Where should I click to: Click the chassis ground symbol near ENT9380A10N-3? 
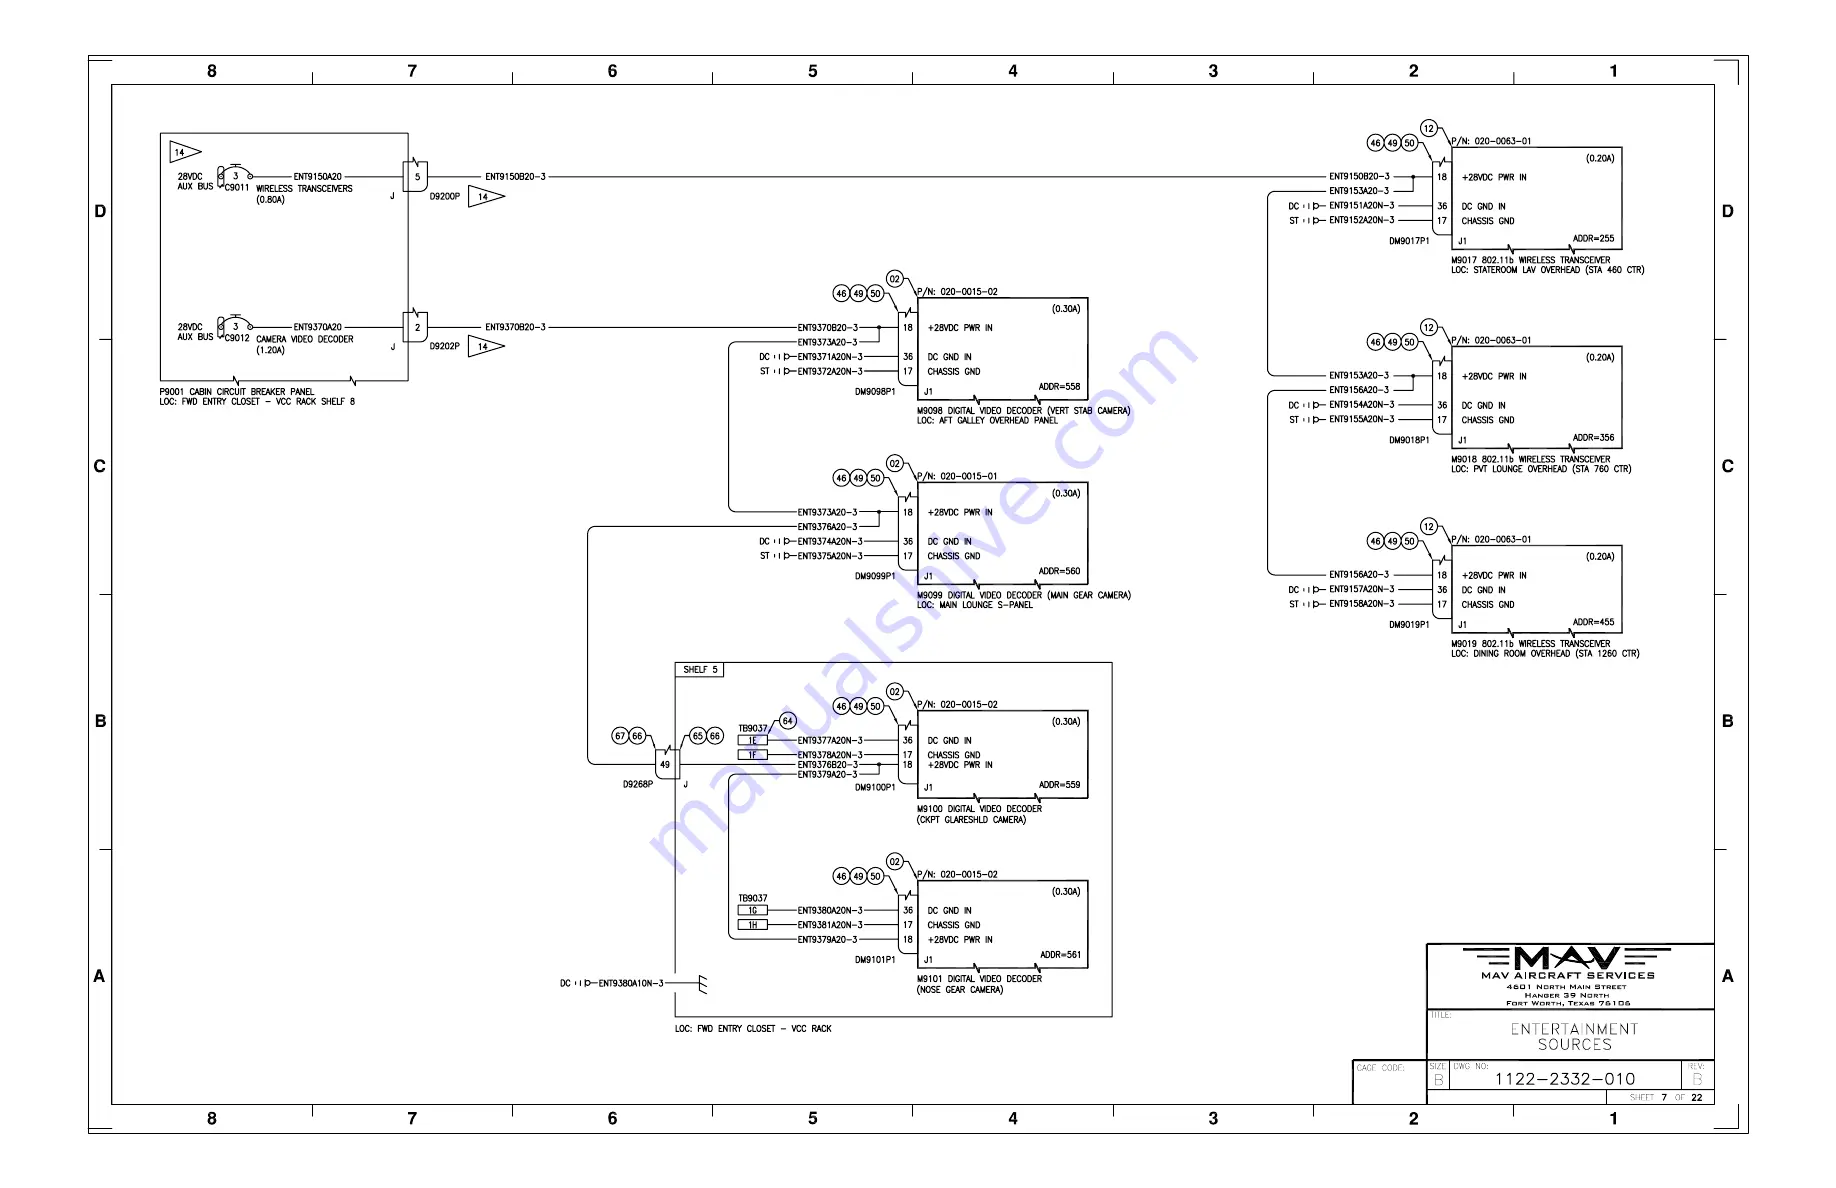click(703, 984)
